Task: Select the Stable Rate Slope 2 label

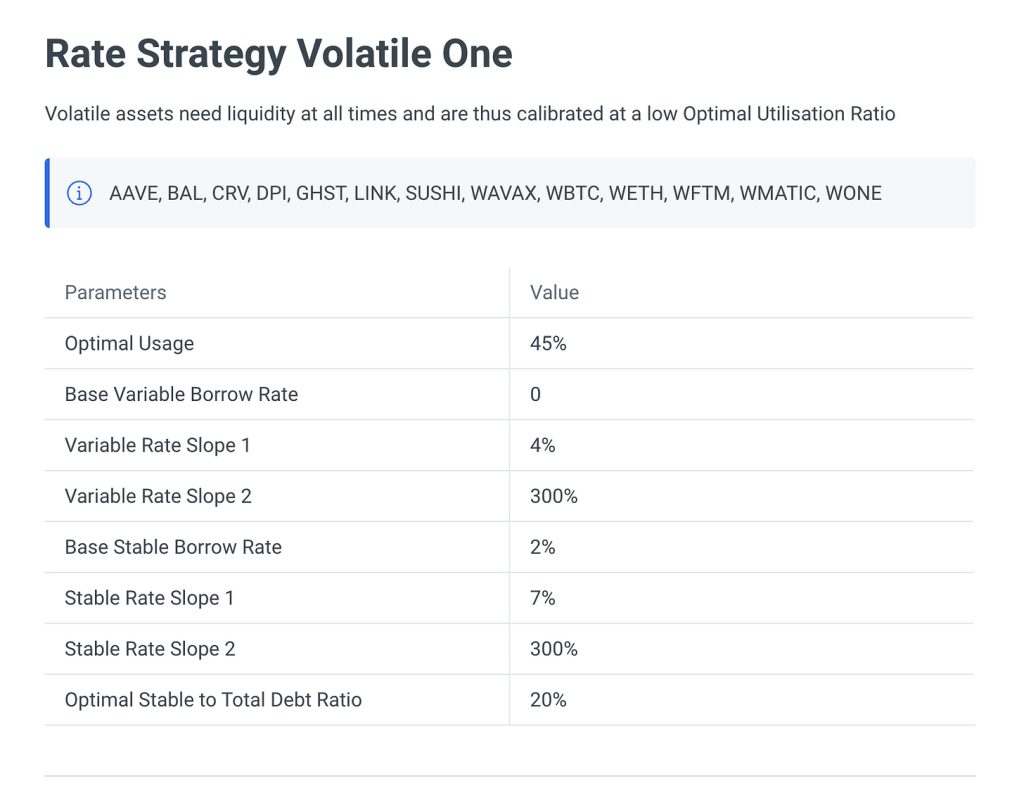Action: pyautogui.click(x=150, y=649)
